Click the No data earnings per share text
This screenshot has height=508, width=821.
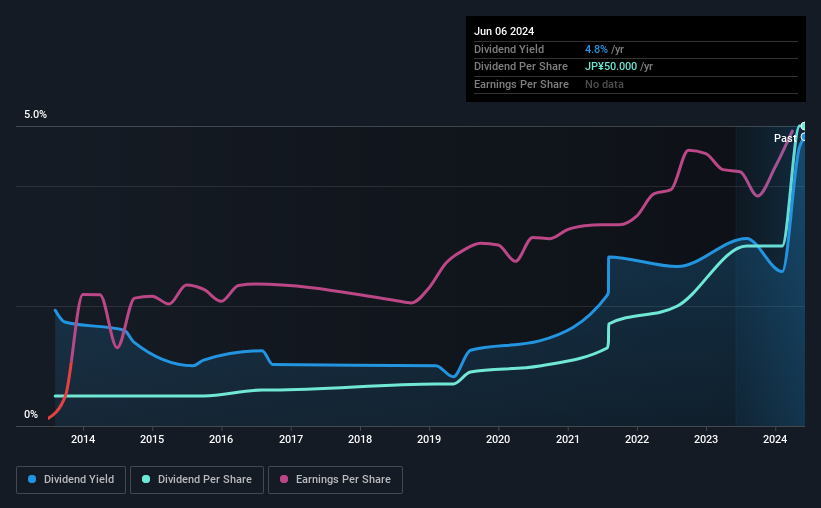[x=604, y=84]
